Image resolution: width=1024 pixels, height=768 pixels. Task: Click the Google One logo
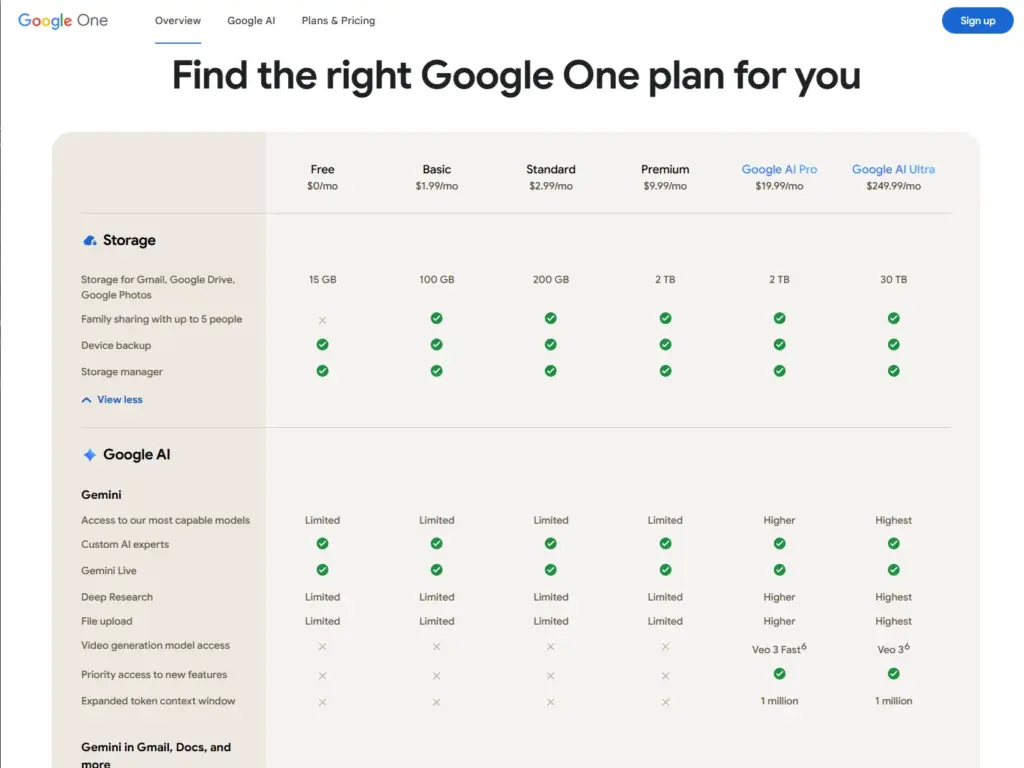(63, 21)
